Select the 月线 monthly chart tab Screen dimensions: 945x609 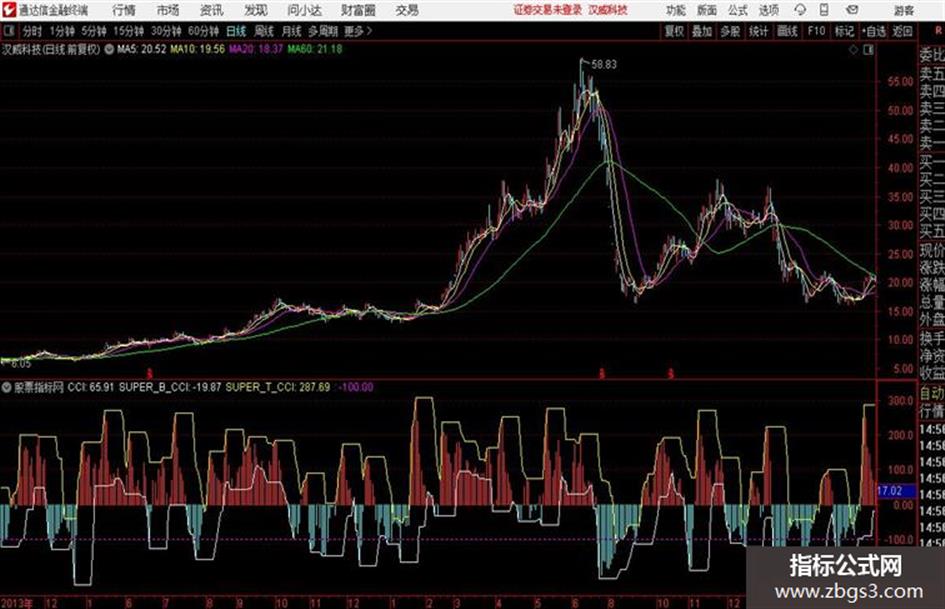291,31
